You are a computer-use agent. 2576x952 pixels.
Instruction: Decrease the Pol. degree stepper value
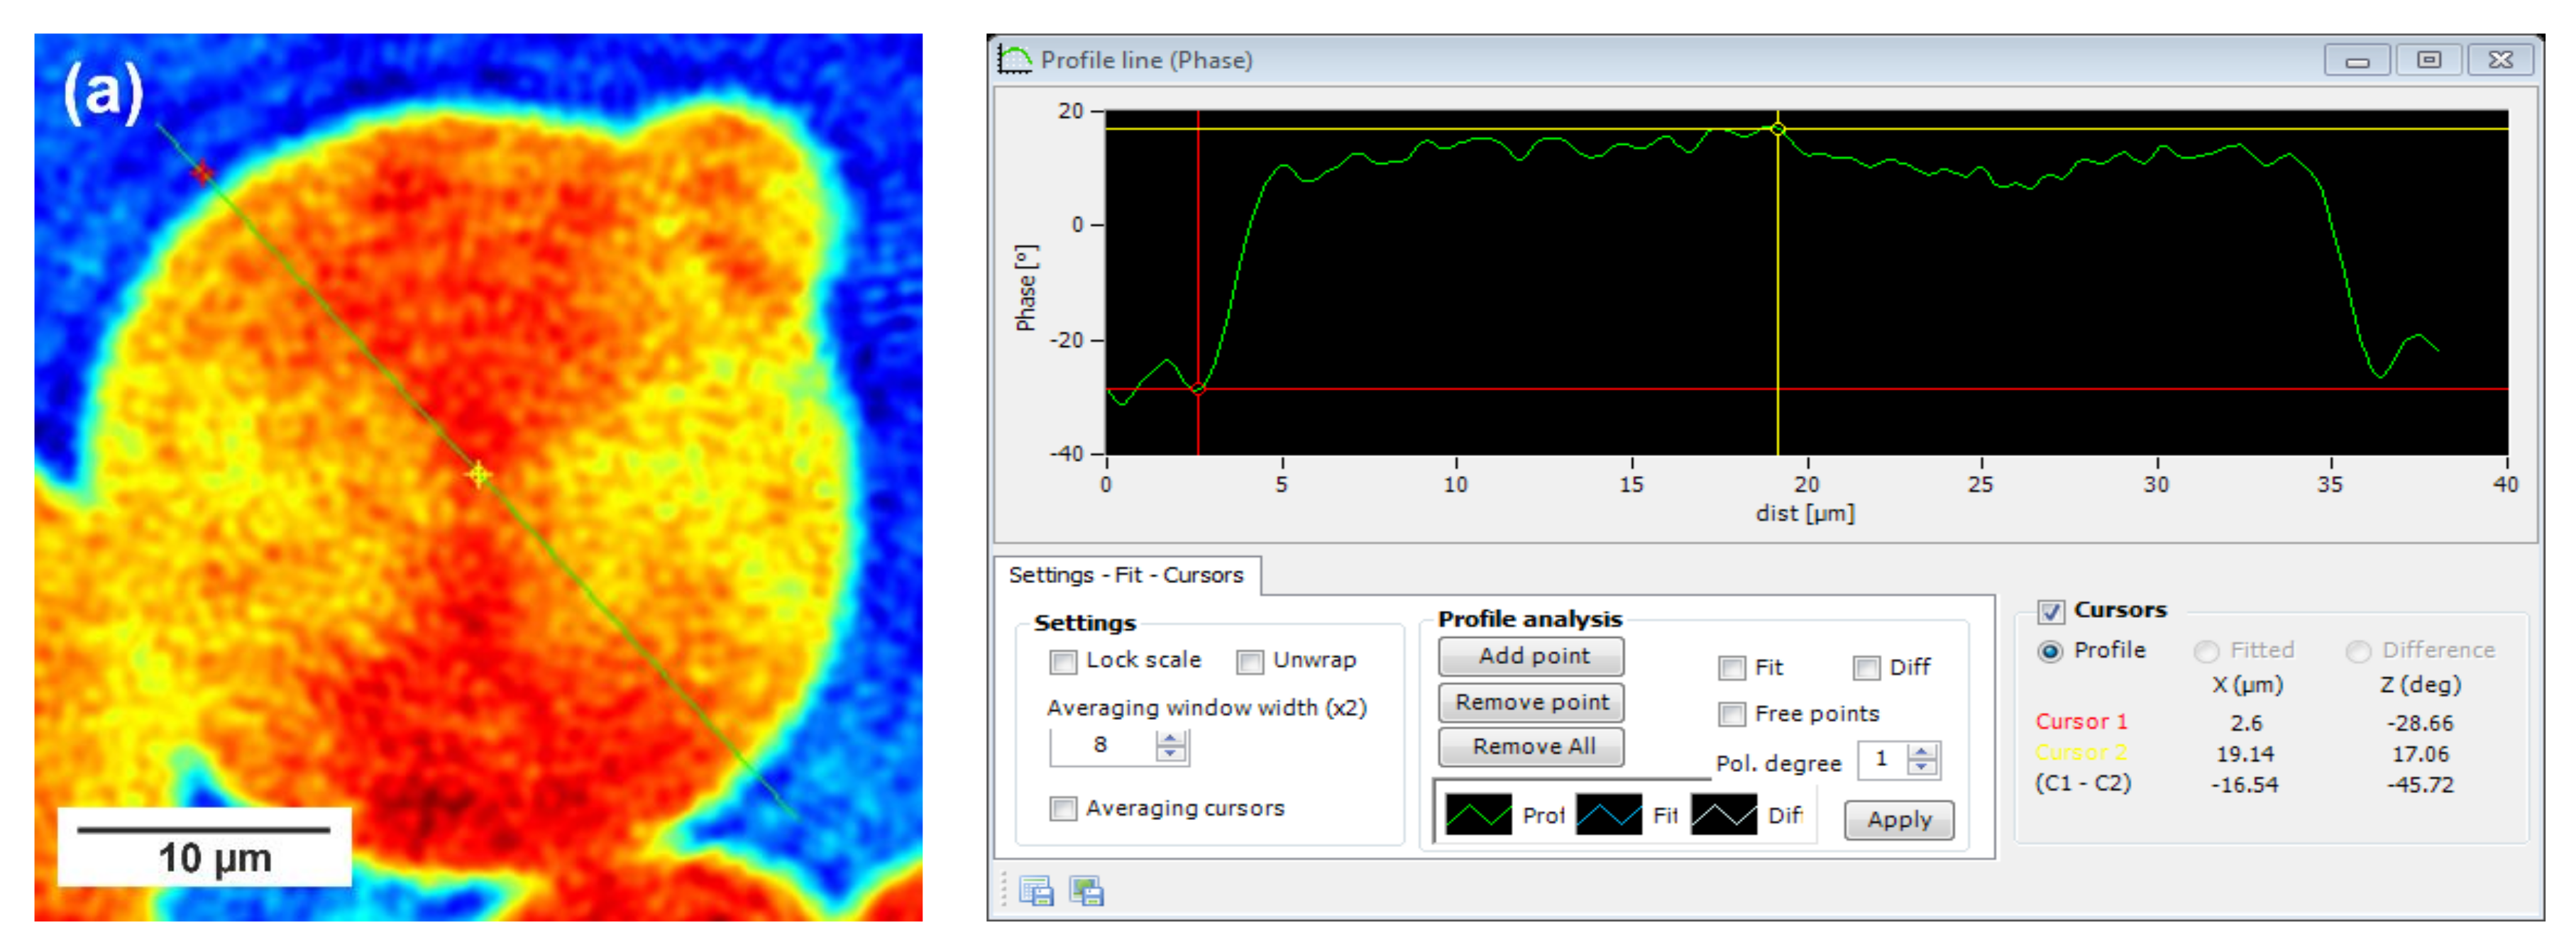[x=1921, y=768]
